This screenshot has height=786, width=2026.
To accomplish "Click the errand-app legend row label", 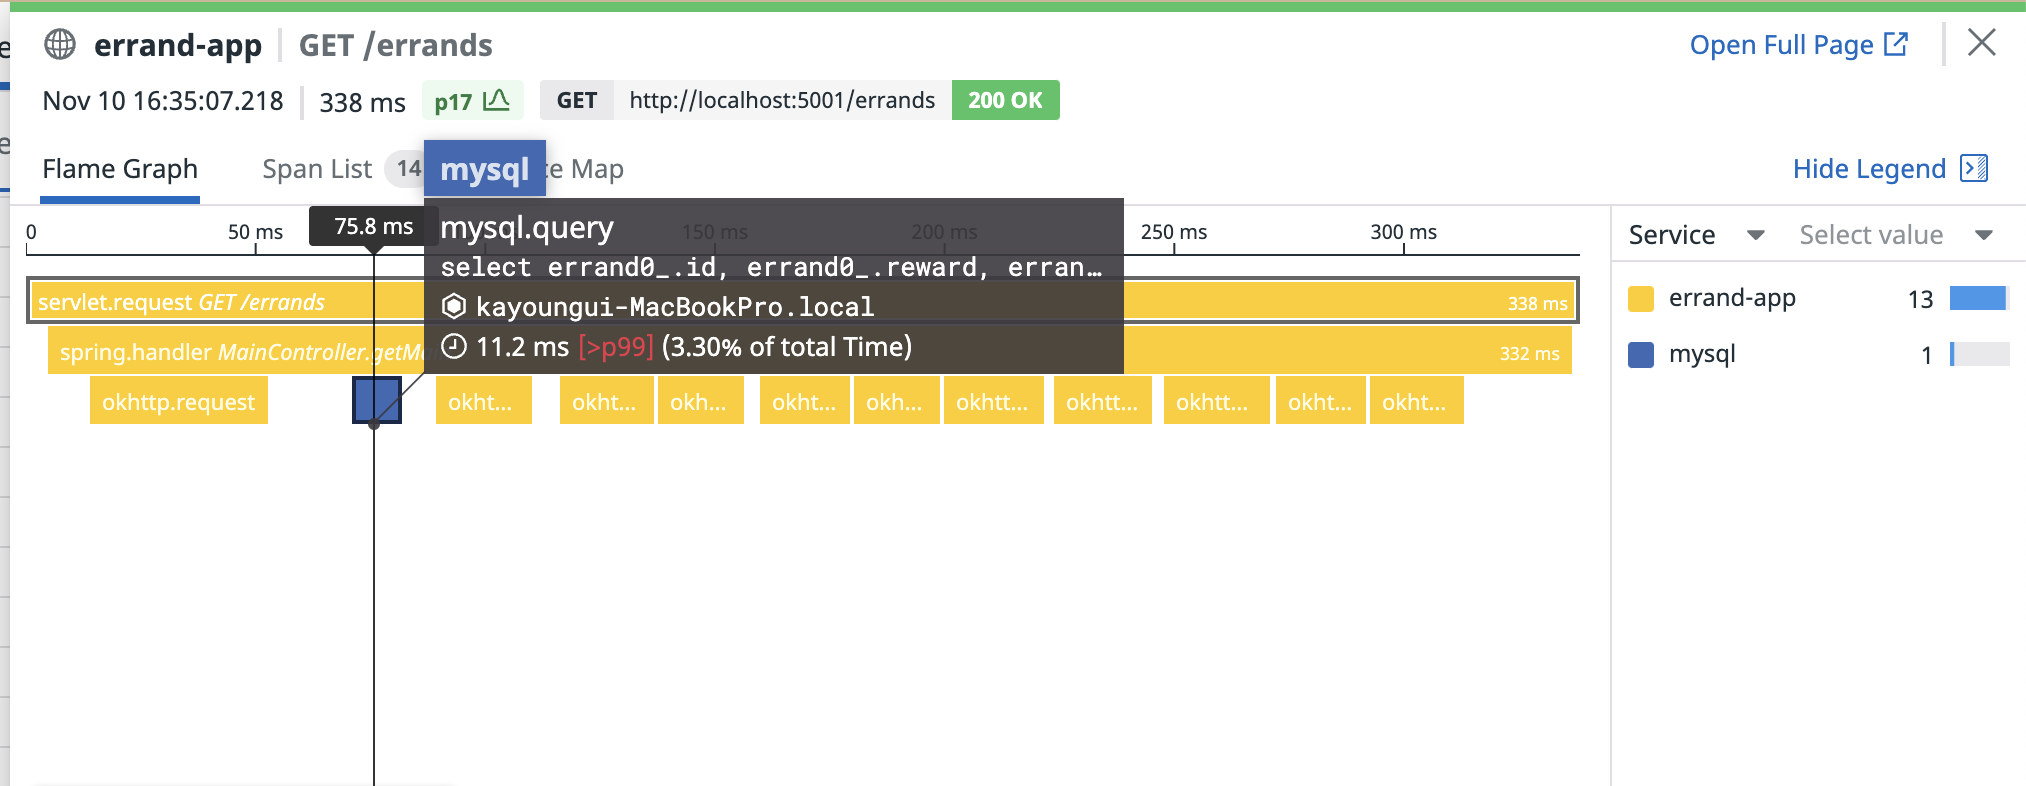I will pos(1732,298).
